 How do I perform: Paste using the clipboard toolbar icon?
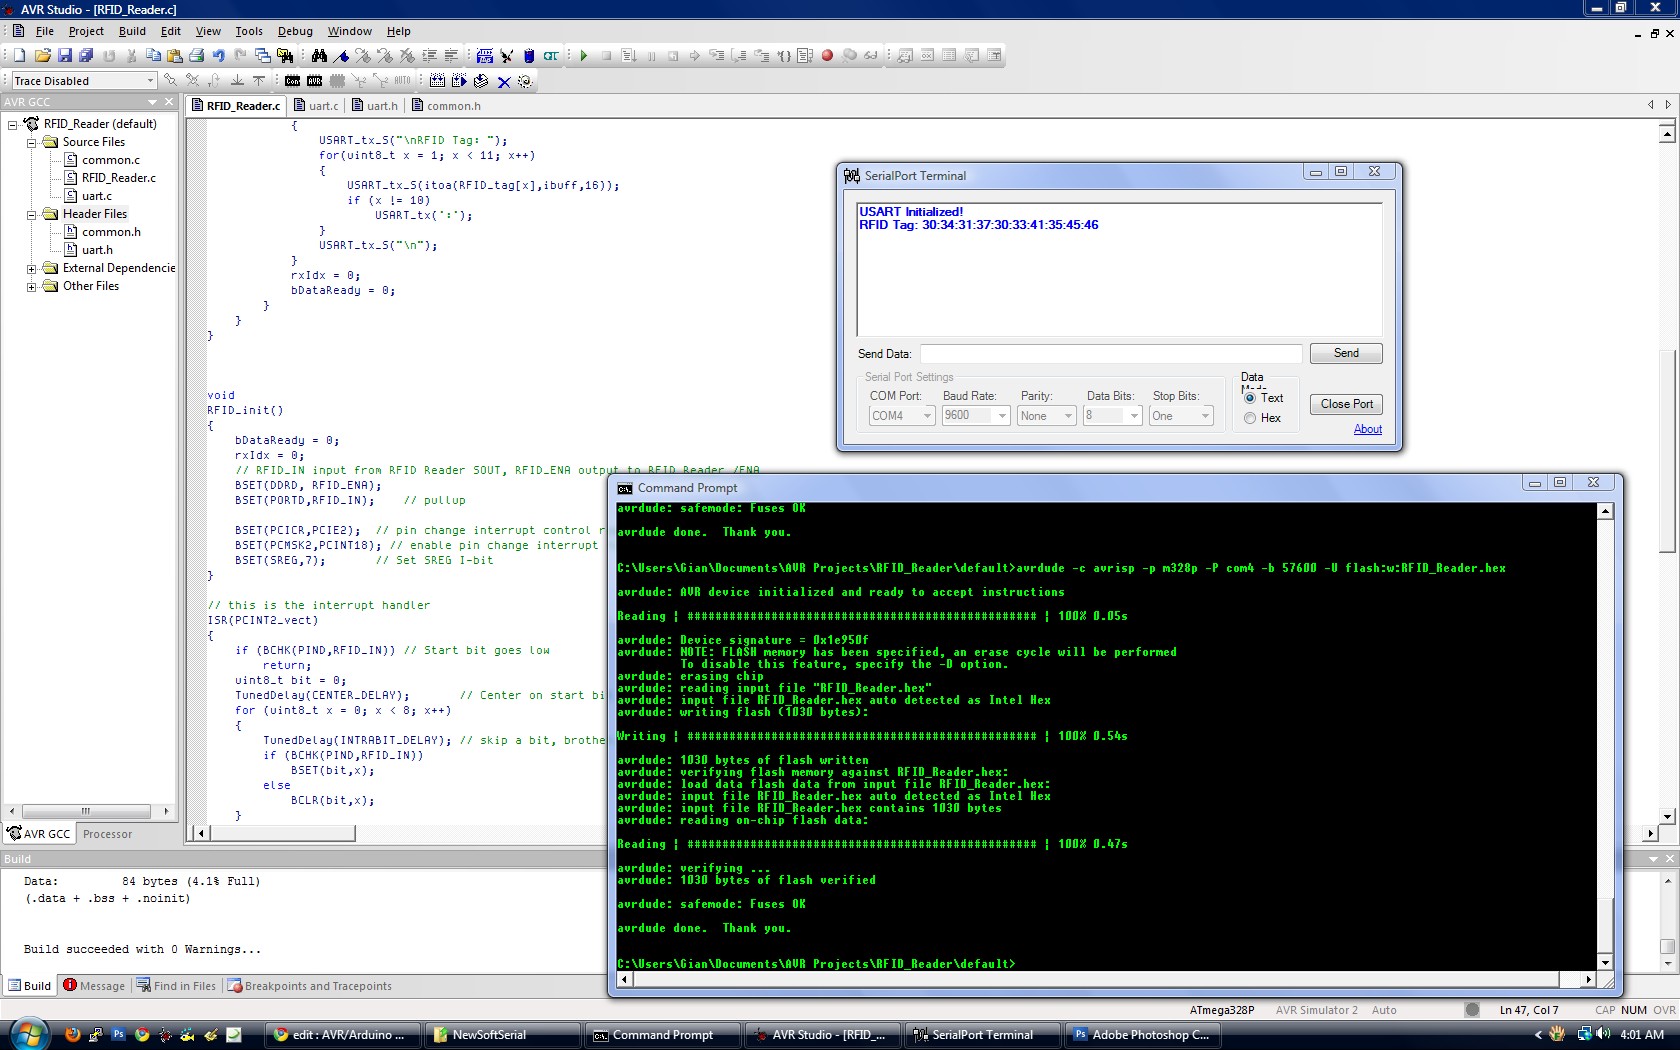[174, 56]
